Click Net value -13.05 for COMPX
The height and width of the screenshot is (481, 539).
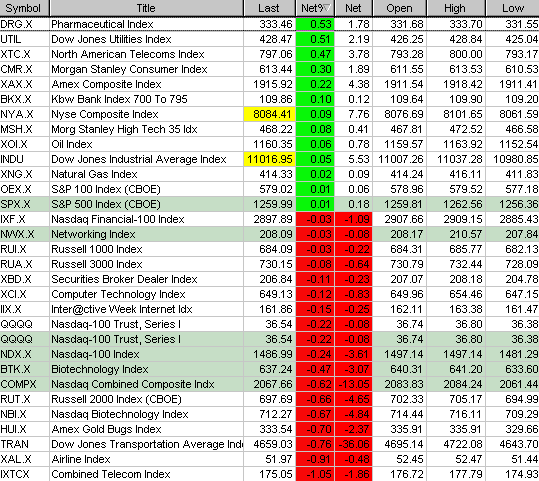[353, 384]
